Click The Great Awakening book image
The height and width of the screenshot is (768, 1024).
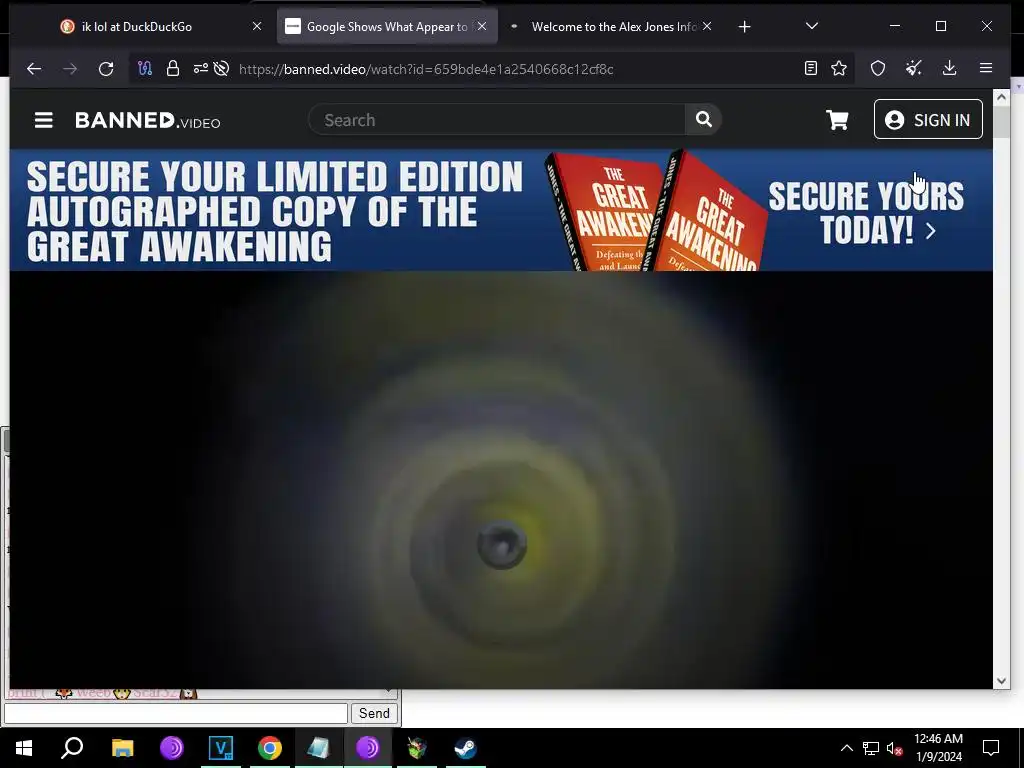655,211
